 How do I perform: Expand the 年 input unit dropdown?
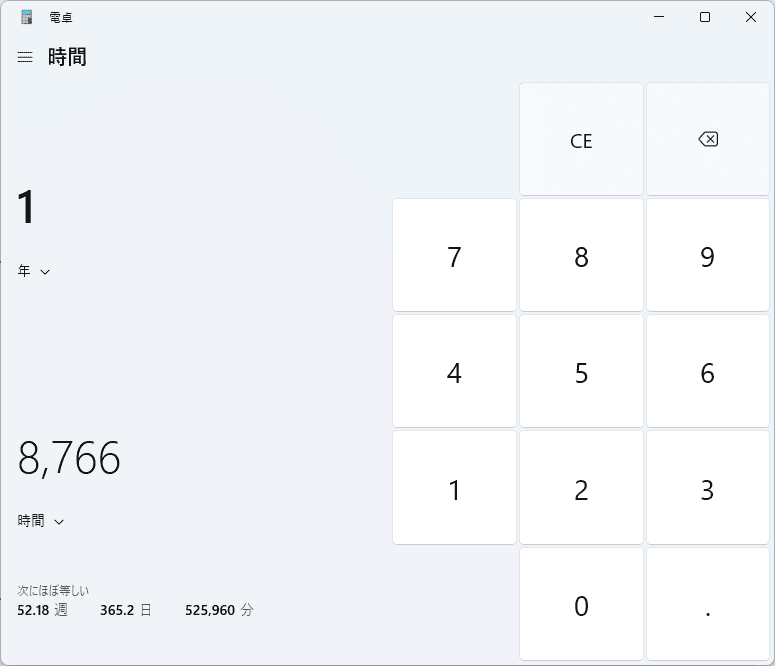(x=34, y=271)
